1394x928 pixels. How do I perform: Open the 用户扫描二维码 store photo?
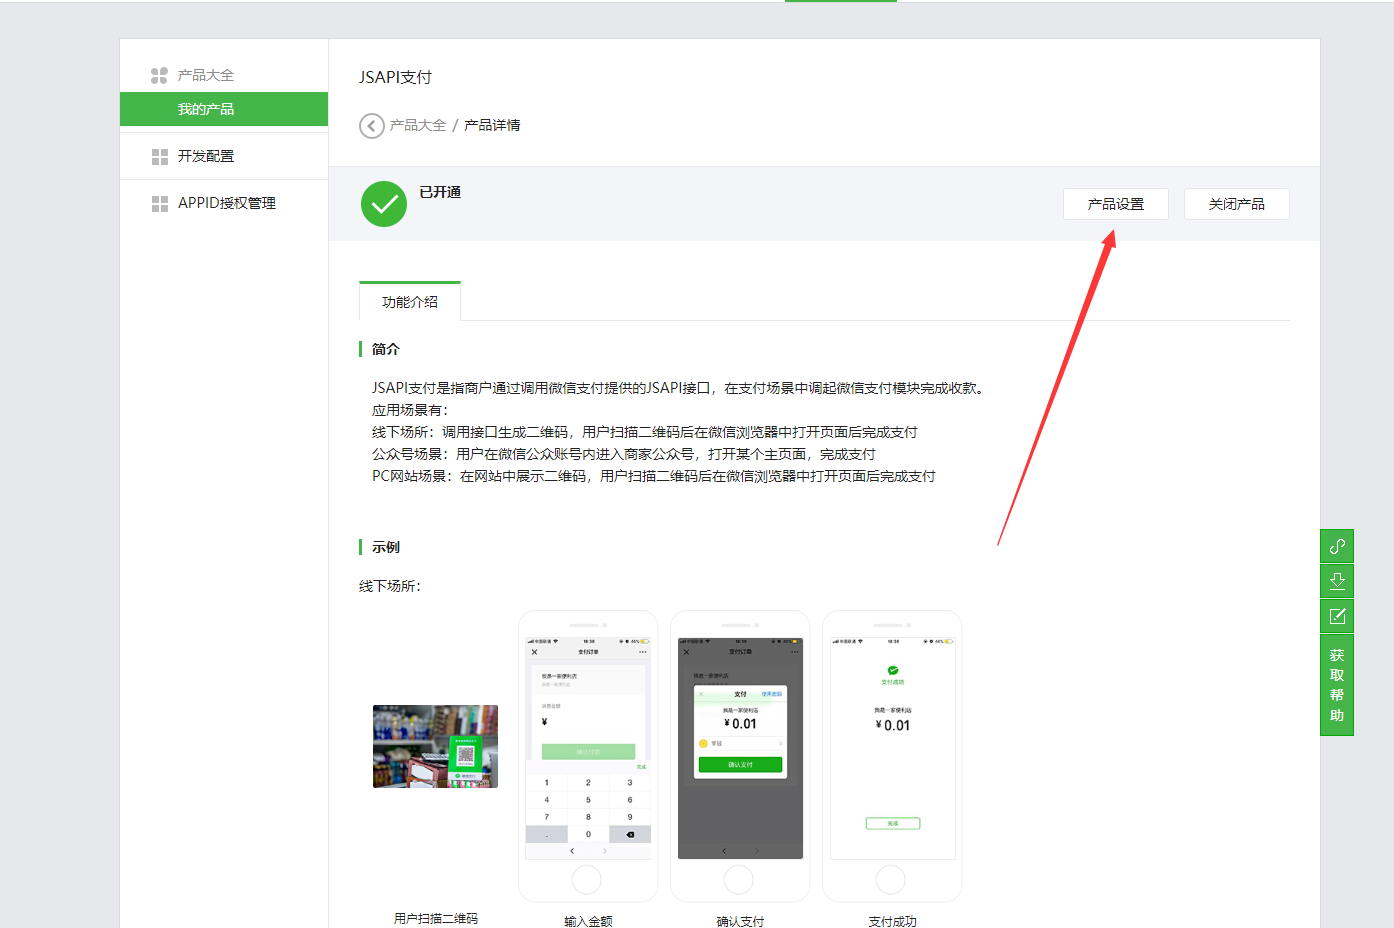coord(435,746)
